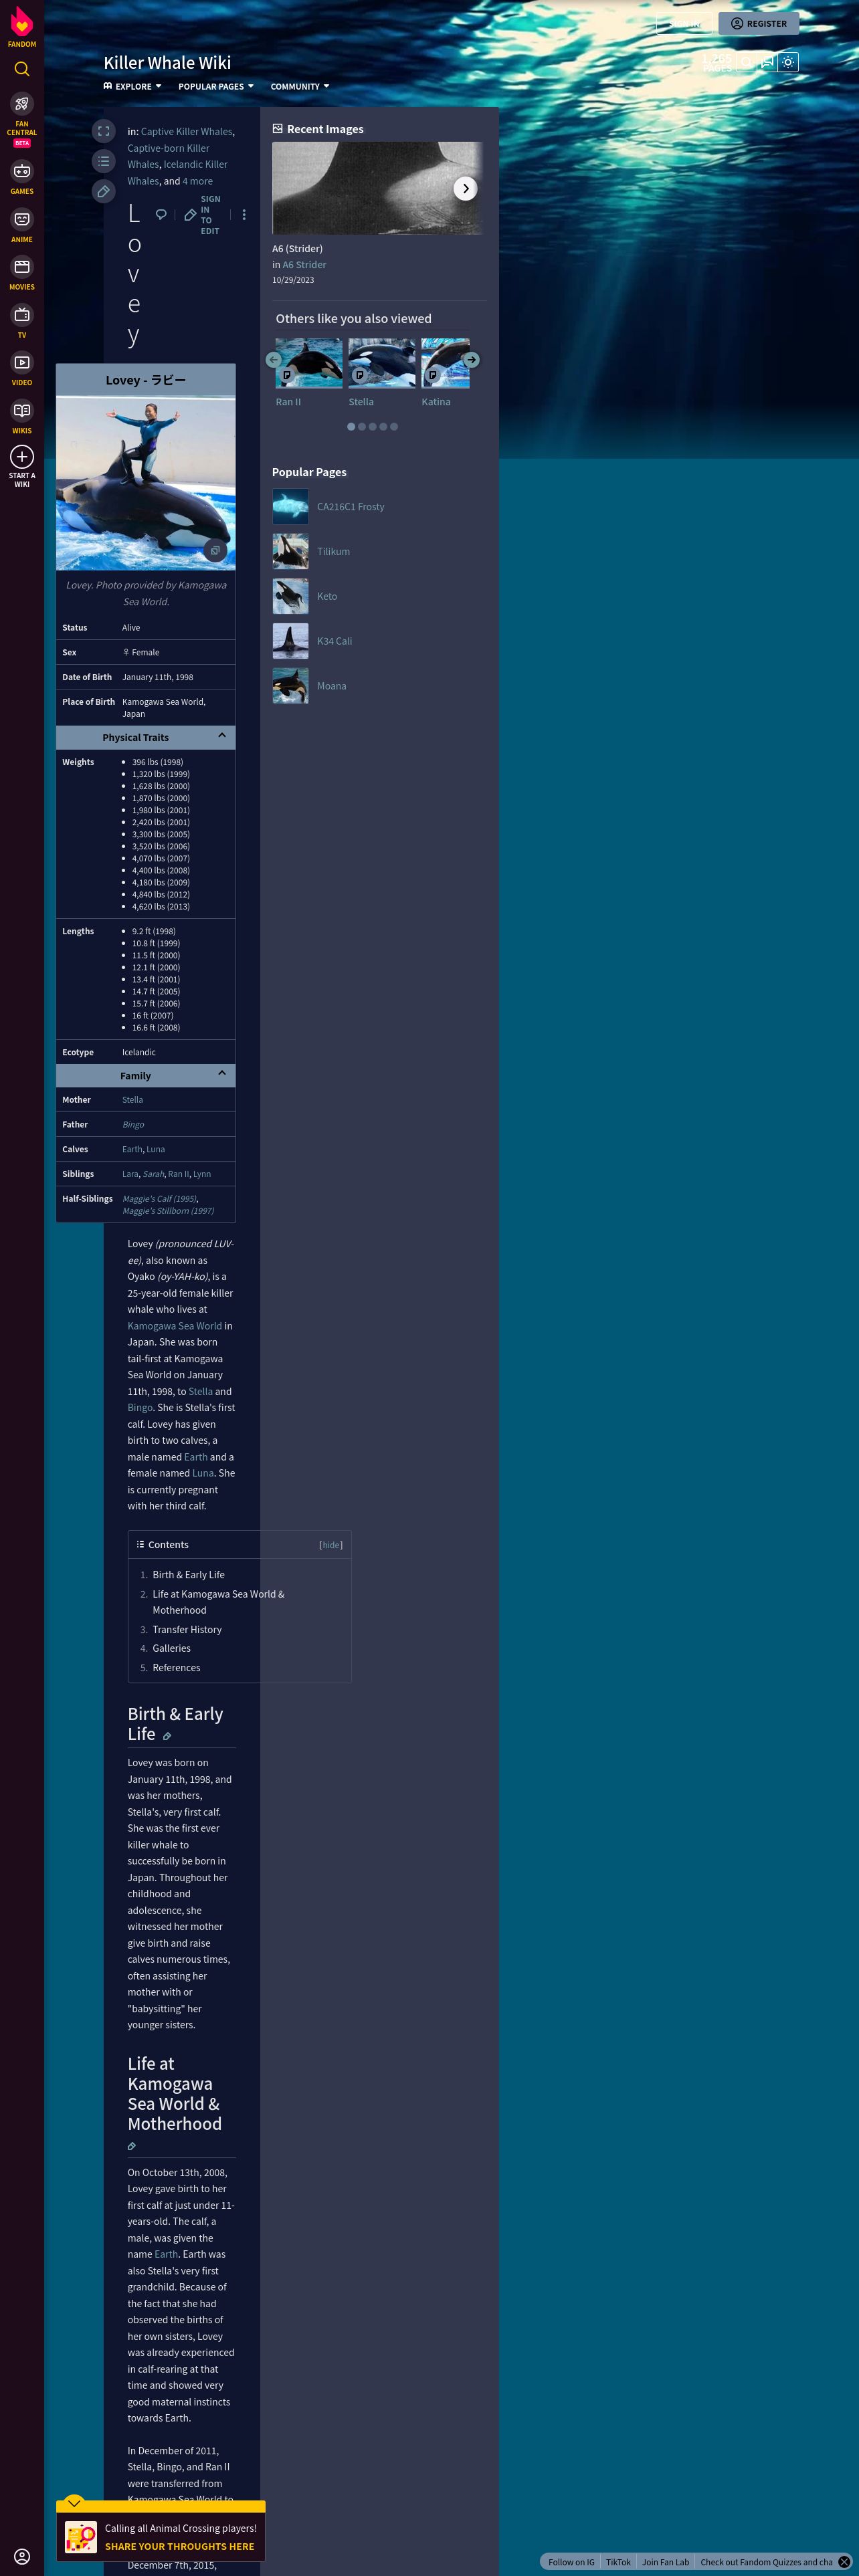This screenshot has height=2576, width=859.
Task: Open the Katina thumbnail
Action: coord(445,362)
